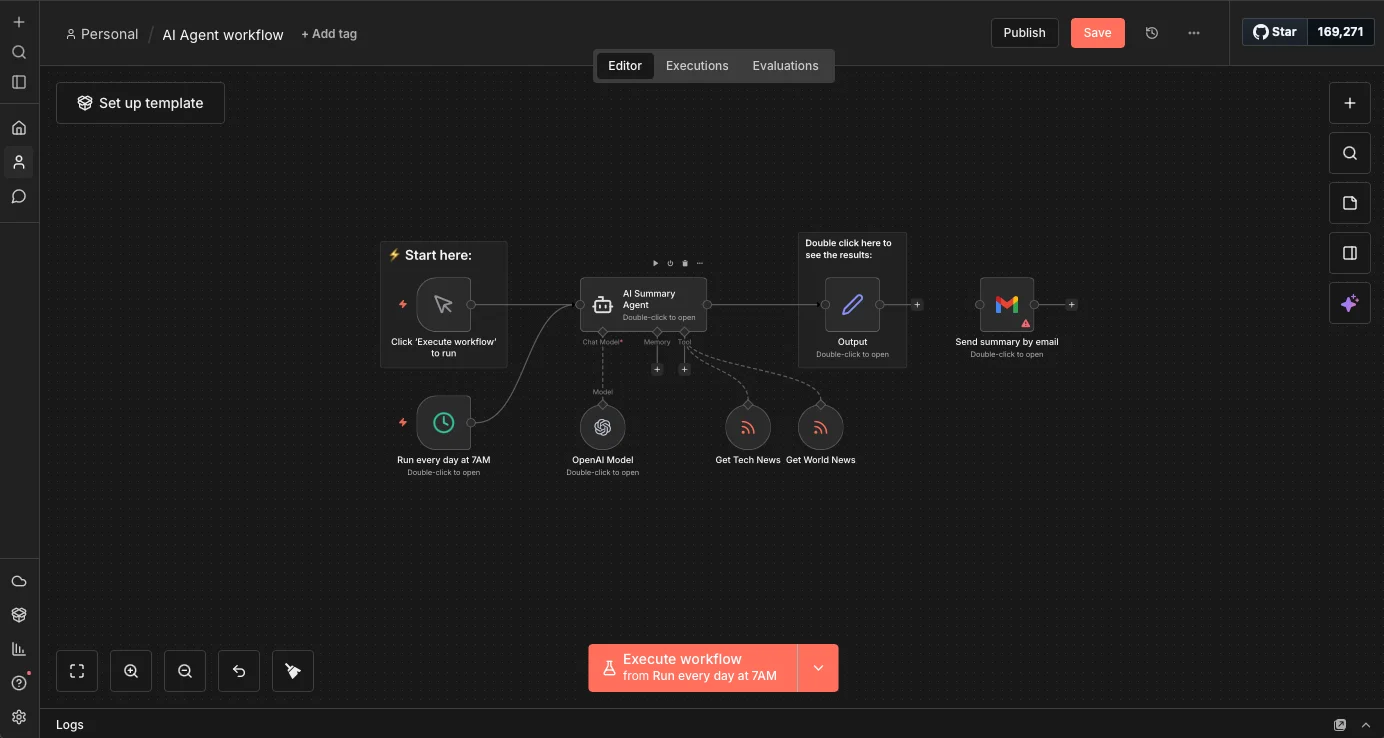Viewport: 1384px width, 738px height.
Task: Select the Gmail send summary node
Action: pos(1006,305)
